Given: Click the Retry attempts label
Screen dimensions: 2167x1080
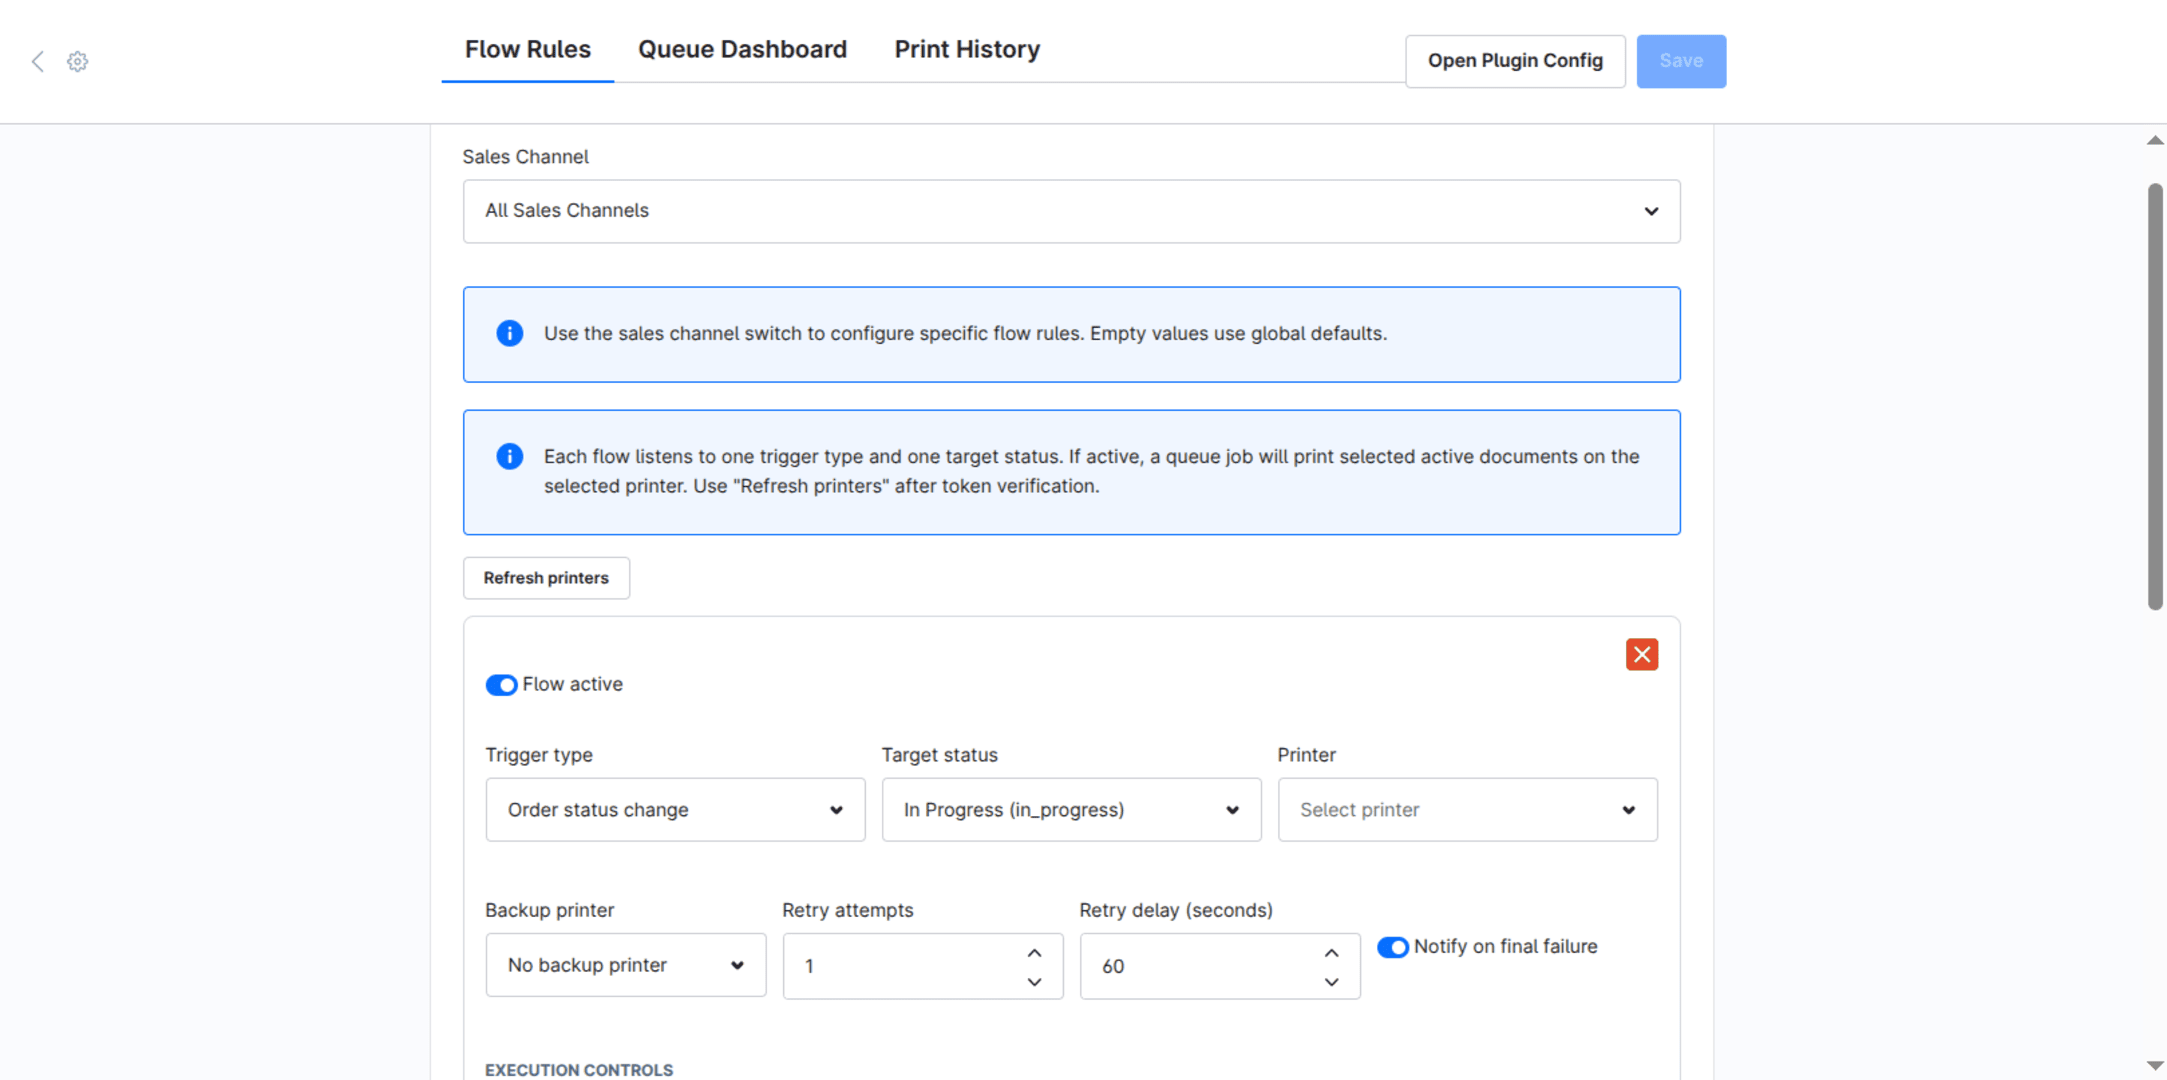Looking at the screenshot, I should (x=847, y=910).
